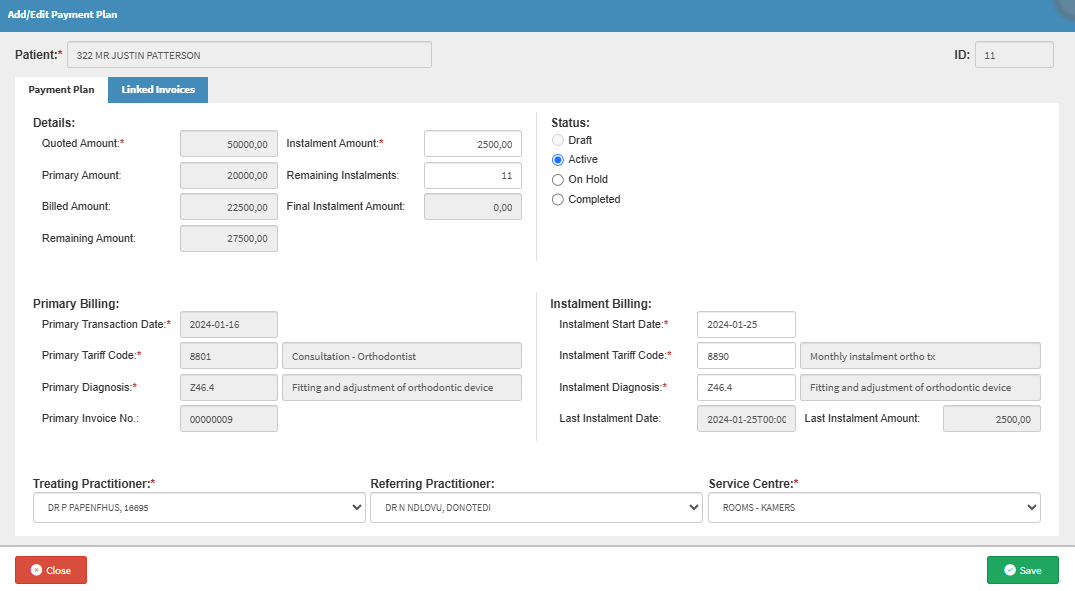Viewport: 1075px width, 591px height.
Task: Select the Active status radio button
Action: (x=558, y=160)
